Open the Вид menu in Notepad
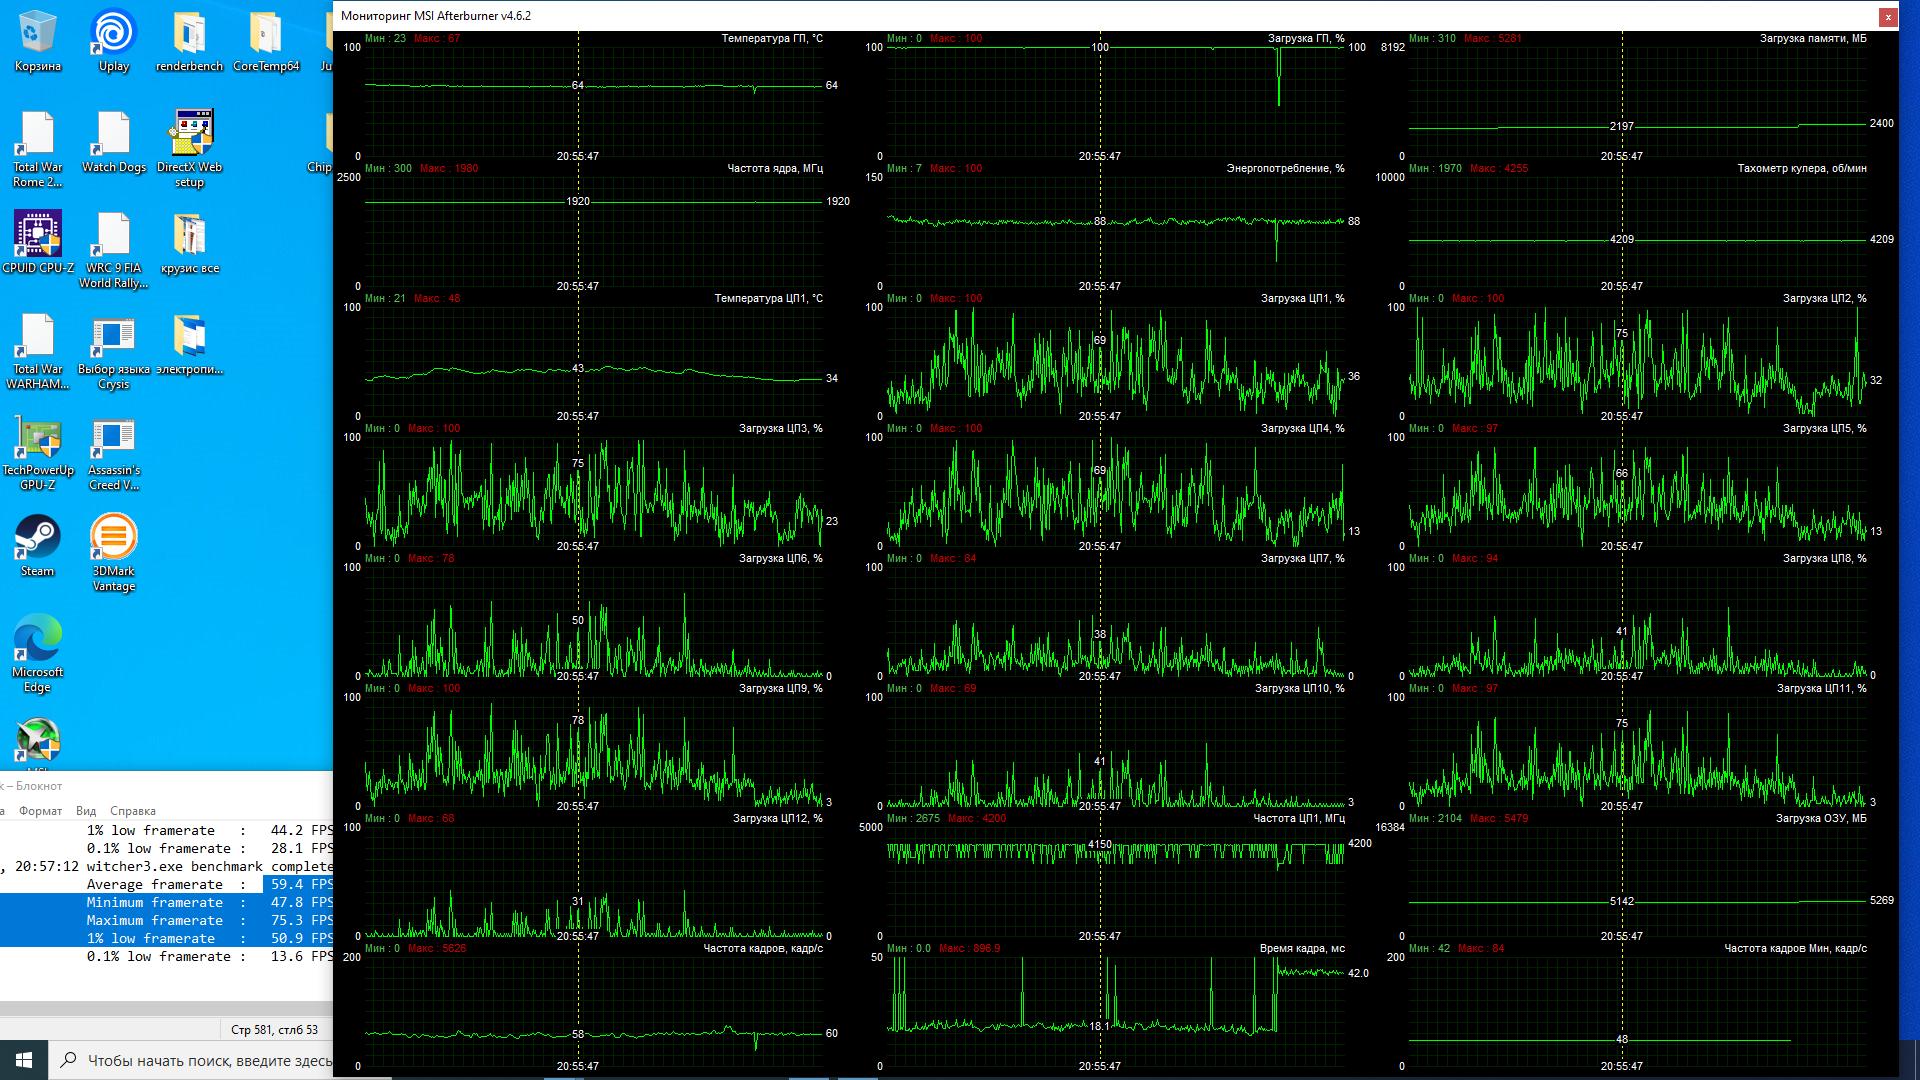The width and height of the screenshot is (1920, 1080). click(86, 811)
